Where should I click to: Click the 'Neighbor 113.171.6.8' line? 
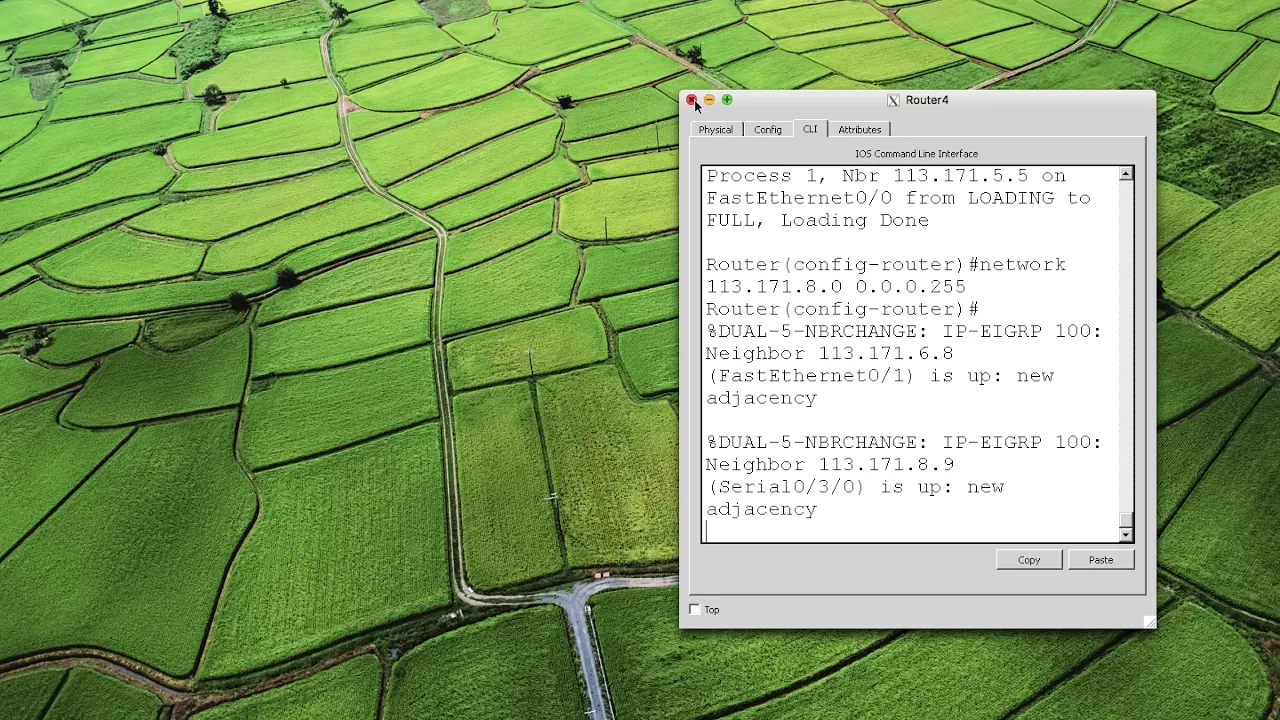click(x=829, y=353)
